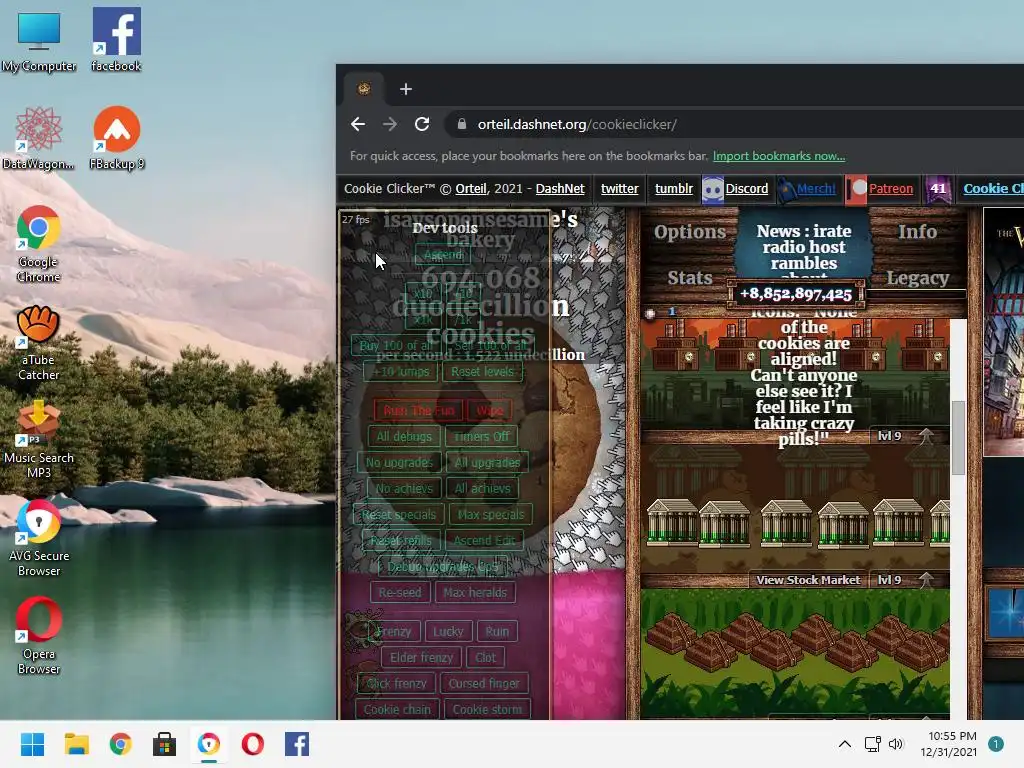Open Chrome from the taskbar
The image size is (1024, 768).
coord(120,744)
